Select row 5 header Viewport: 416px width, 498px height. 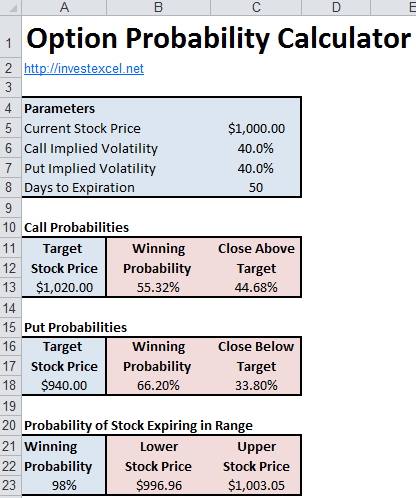(x=11, y=129)
